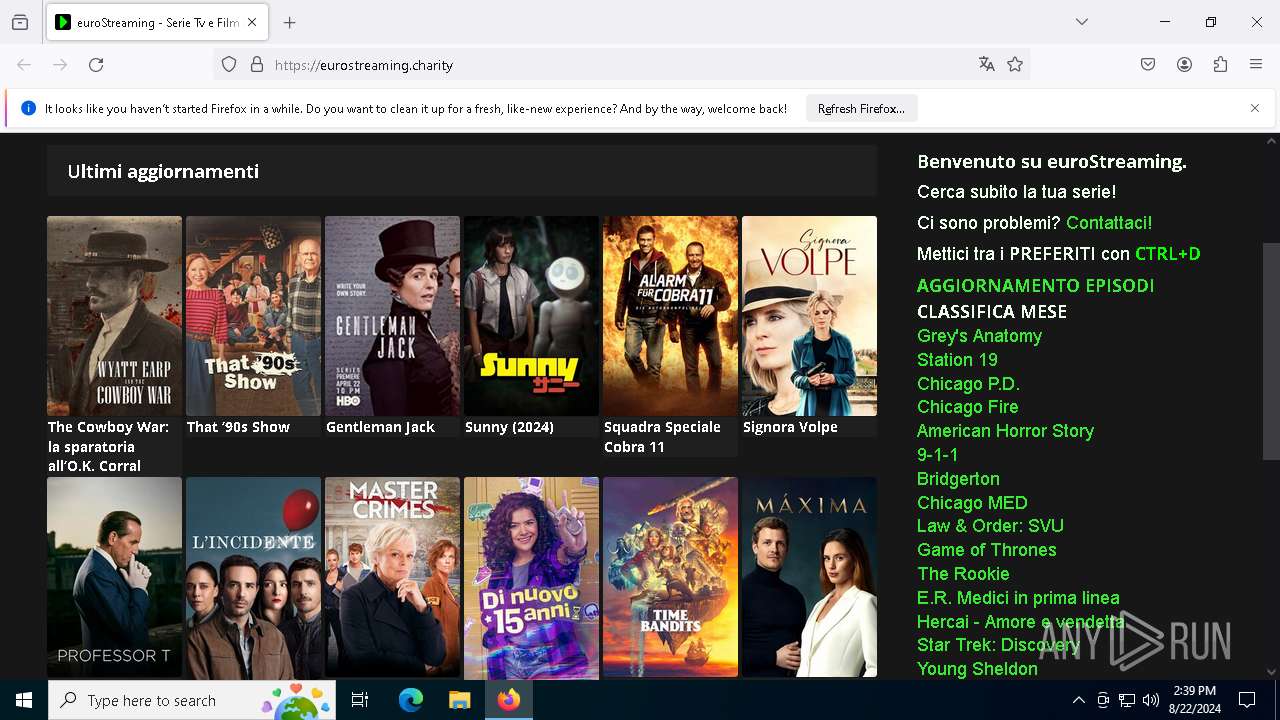
Task: Open the volume speaker tray icon
Action: [x=1151, y=700]
